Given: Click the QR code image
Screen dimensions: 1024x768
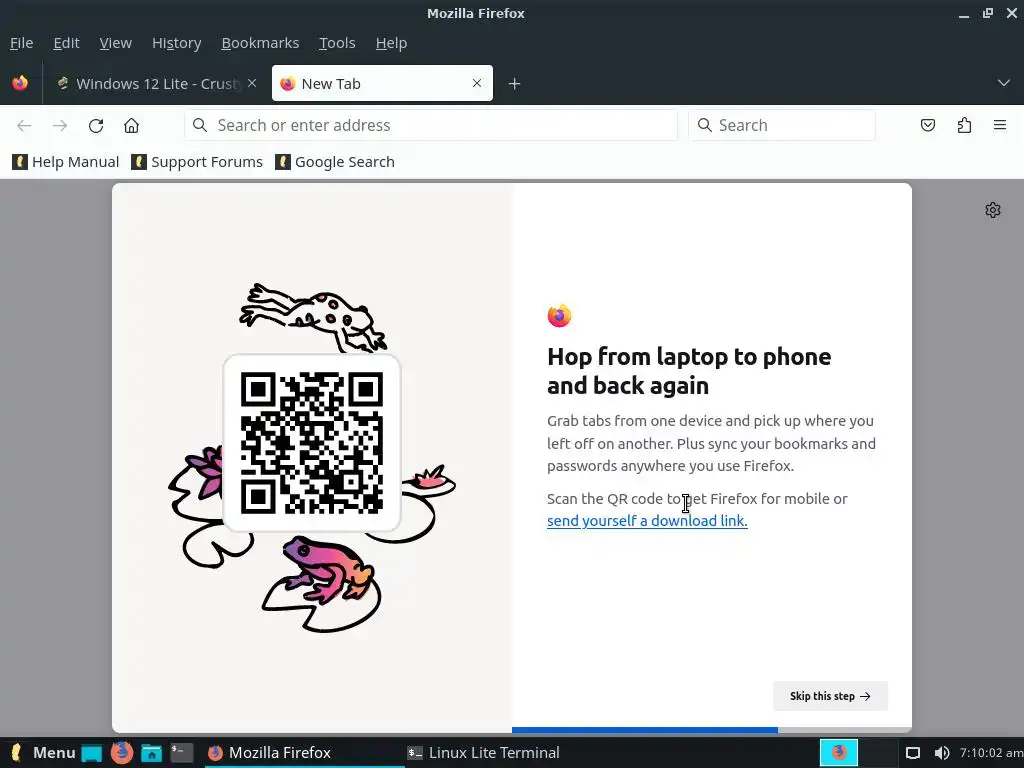Looking at the screenshot, I should tap(312, 443).
